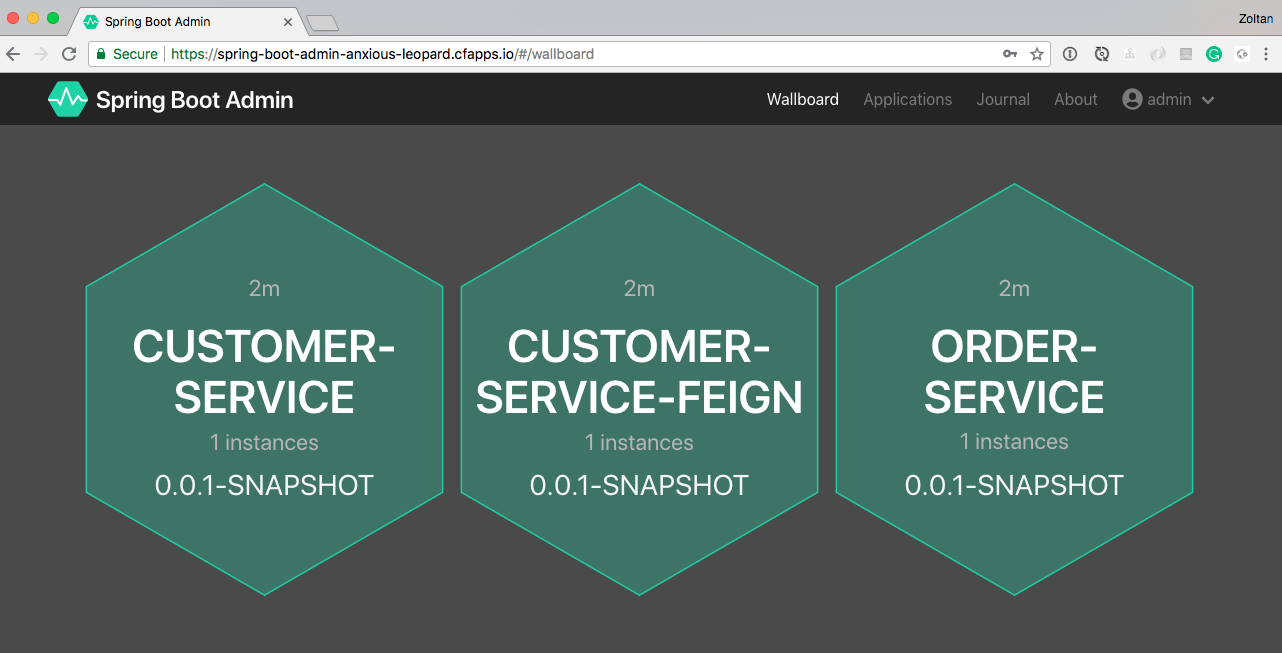This screenshot has height=653, width=1282.
Task: Open the CUSTOMER-SERVICE hexagon tile
Action: [x=264, y=390]
